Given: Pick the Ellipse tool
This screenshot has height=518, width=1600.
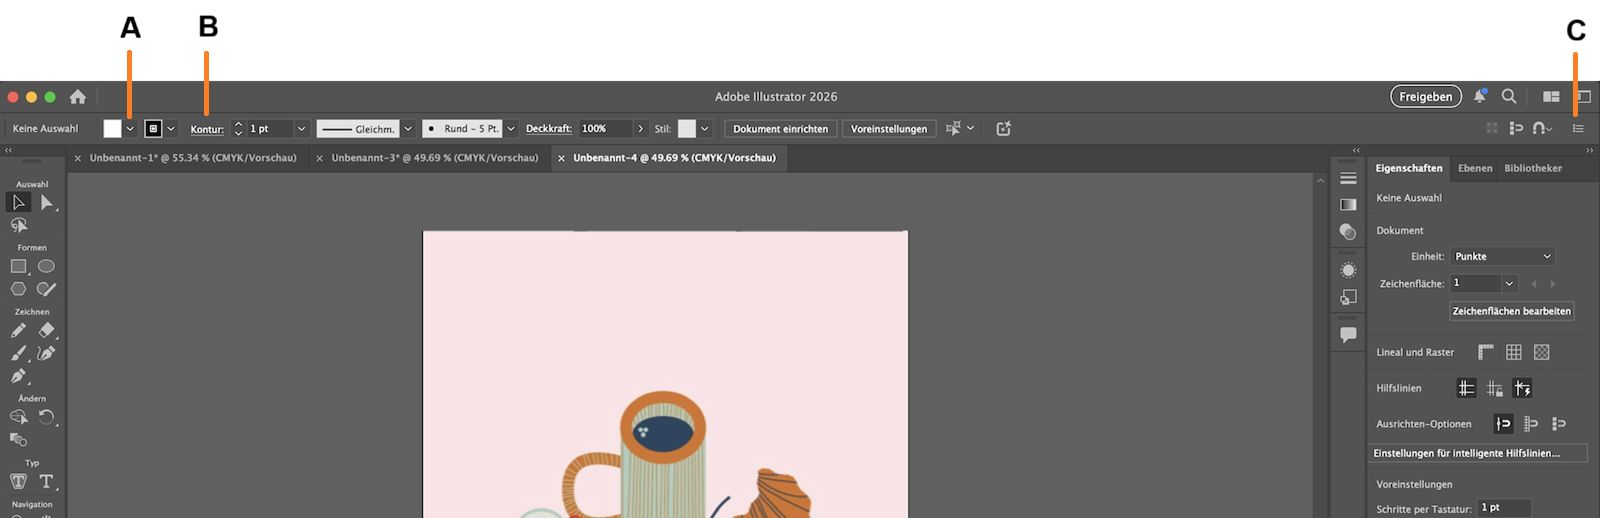Looking at the screenshot, I should point(46,266).
